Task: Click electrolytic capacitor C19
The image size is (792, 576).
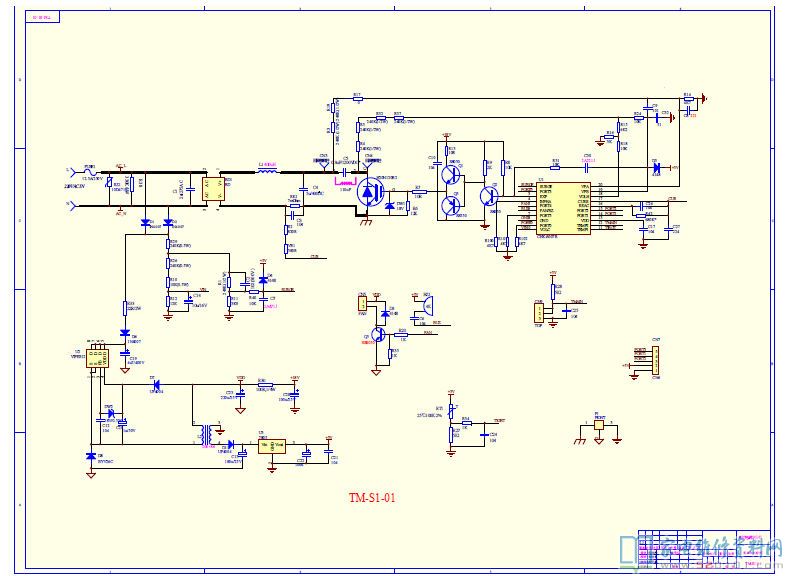Action: 124,353
